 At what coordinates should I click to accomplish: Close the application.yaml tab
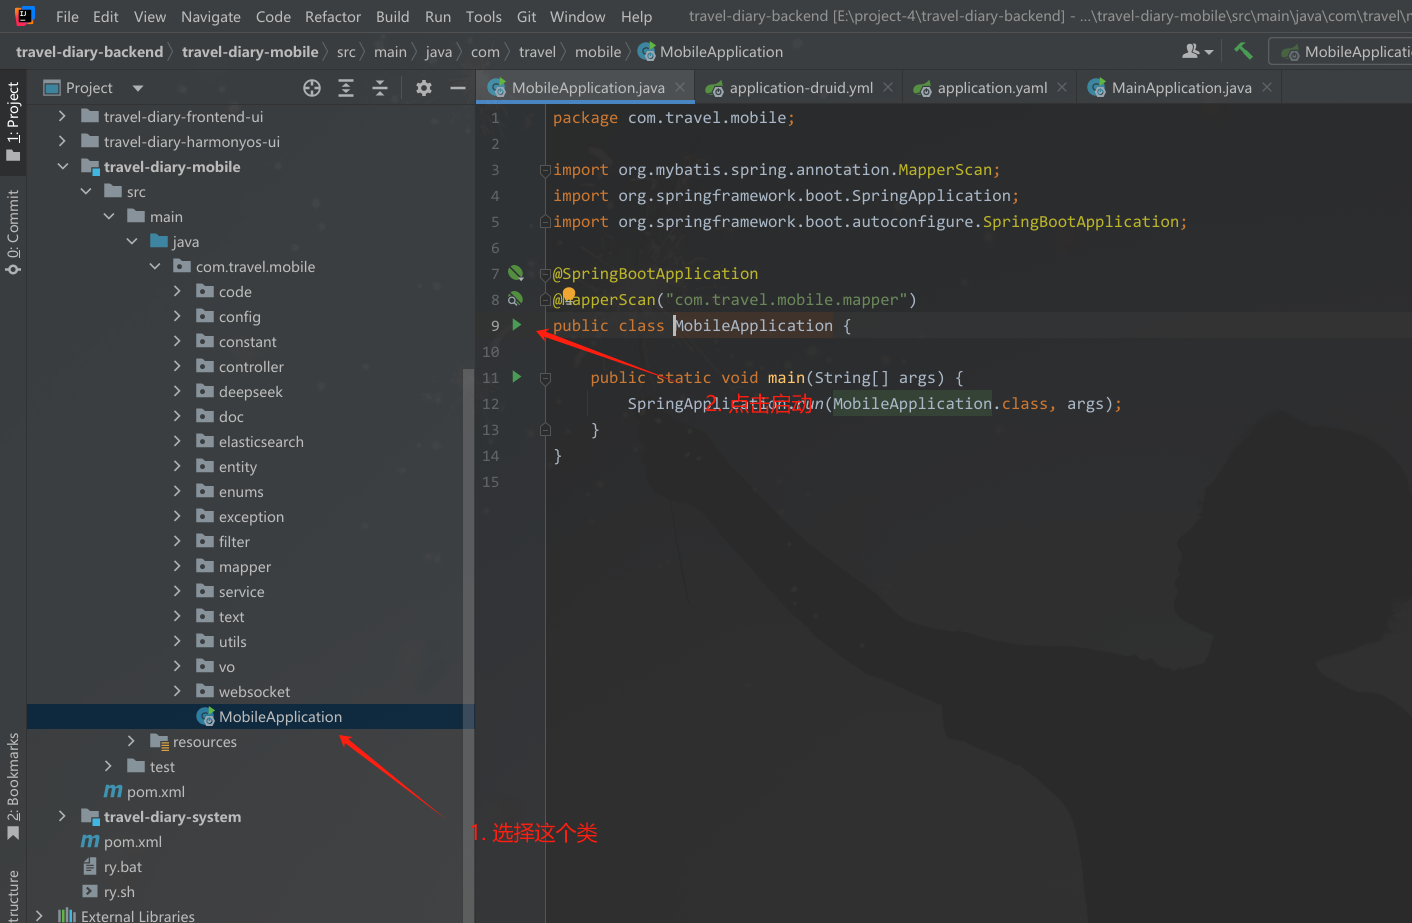(1062, 87)
